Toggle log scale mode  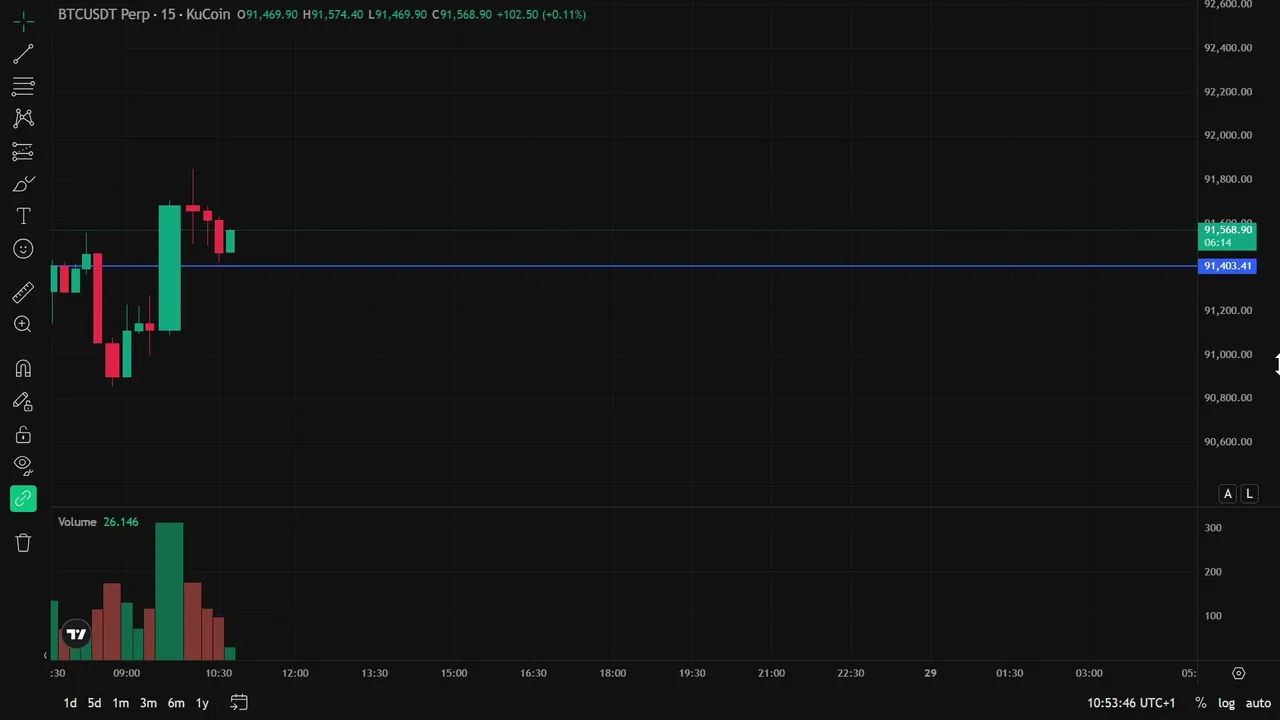tap(1227, 703)
